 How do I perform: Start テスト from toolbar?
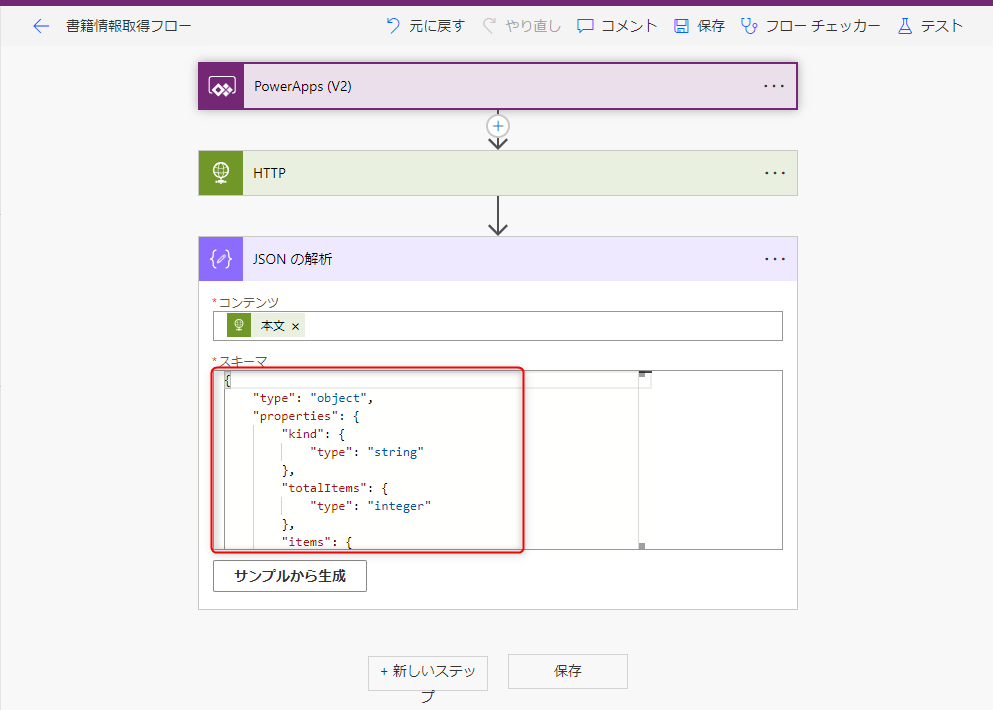point(930,26)
